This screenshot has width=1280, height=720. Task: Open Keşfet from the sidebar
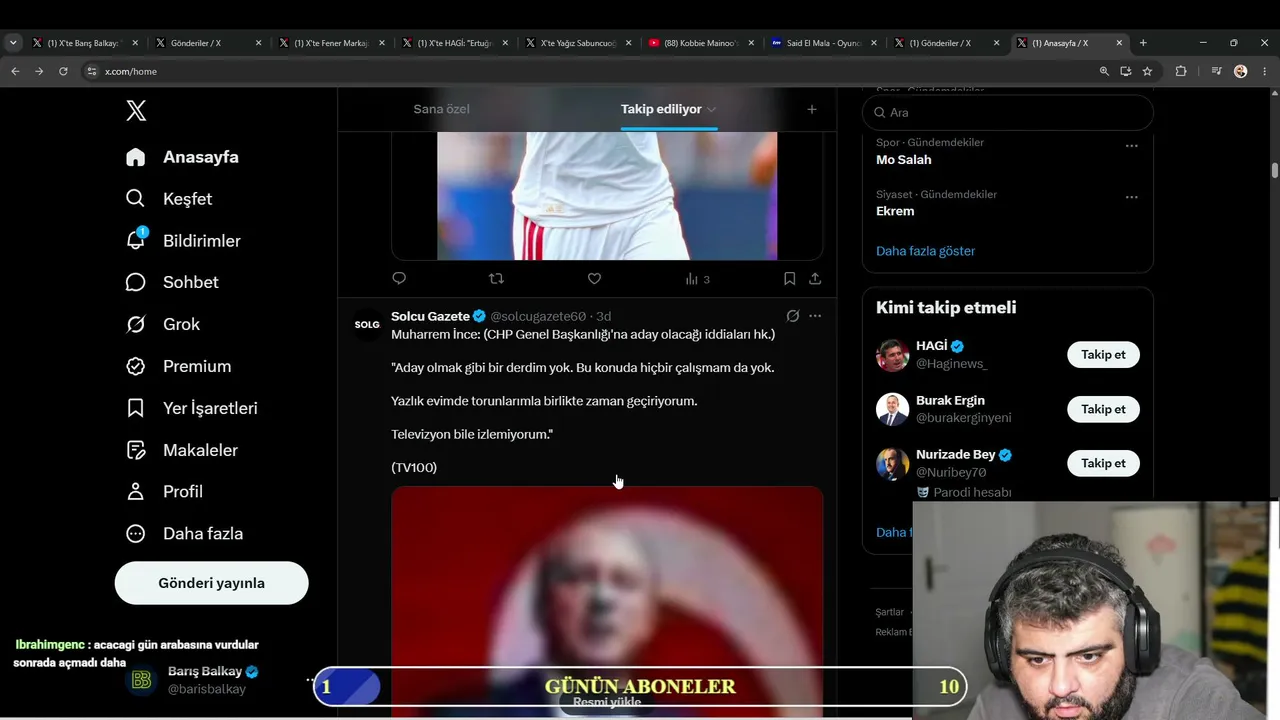pos(169,199)
